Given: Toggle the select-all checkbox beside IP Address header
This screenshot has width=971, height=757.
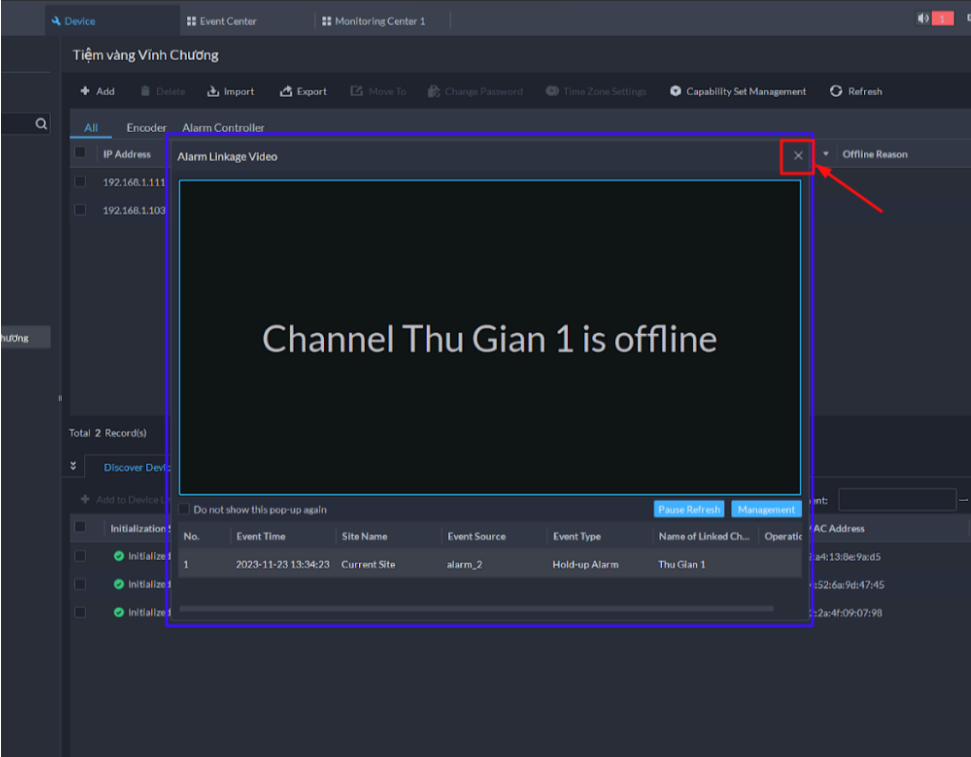Looking at the screenshot, I should (80, 152).
